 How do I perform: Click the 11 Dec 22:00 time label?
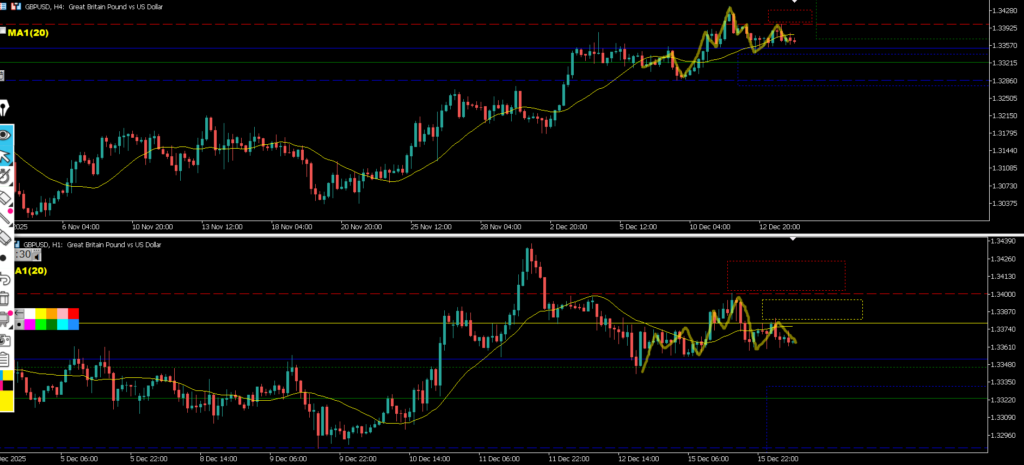(x=568, y=458)
